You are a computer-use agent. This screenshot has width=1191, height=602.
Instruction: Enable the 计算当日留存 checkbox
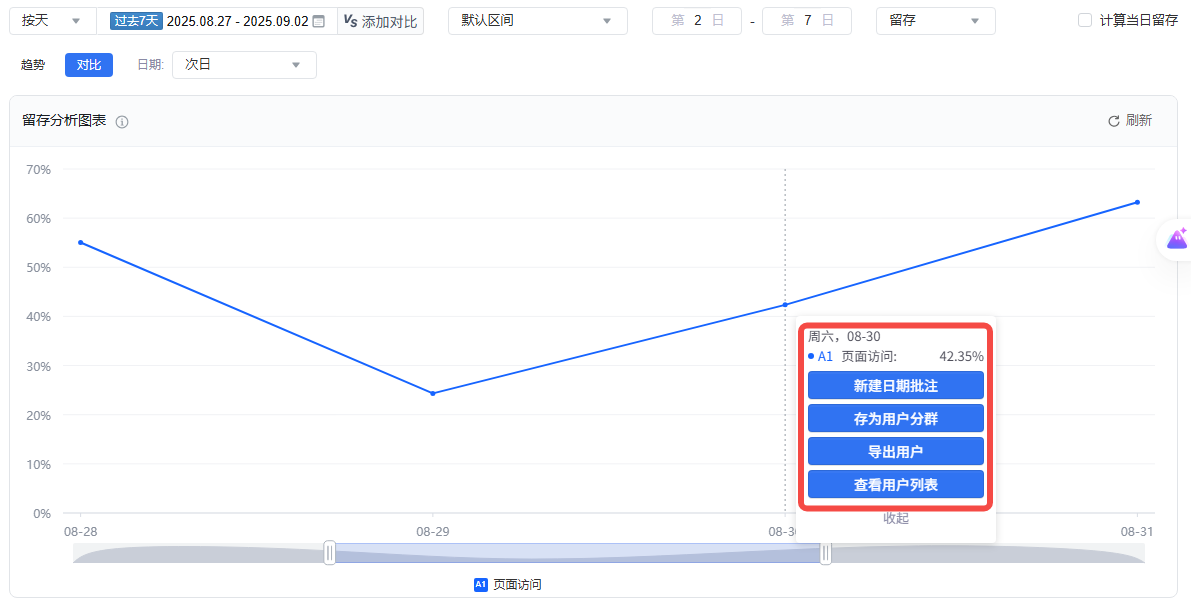(x=1085, y=20)
